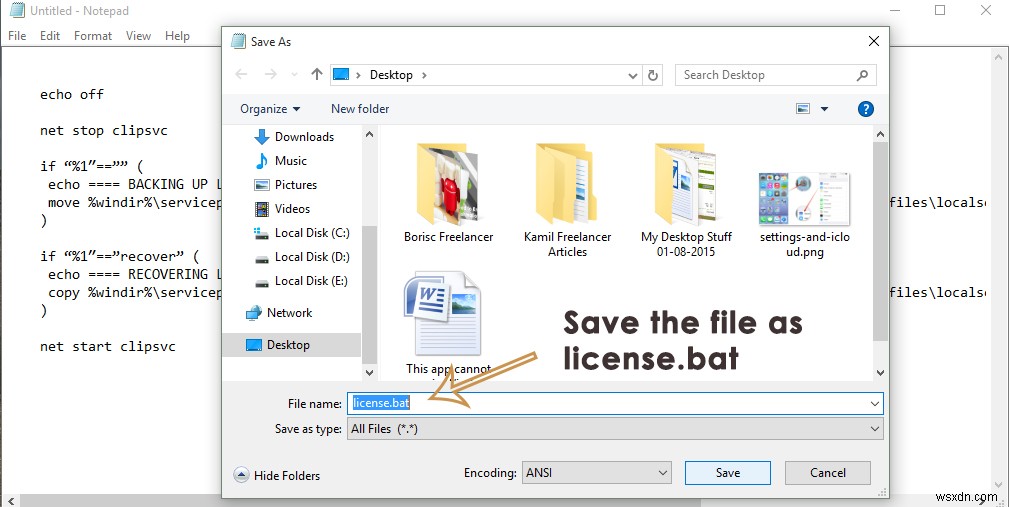1009x507 pixels.
Task: Create a New folder
Action: (360, 109)
